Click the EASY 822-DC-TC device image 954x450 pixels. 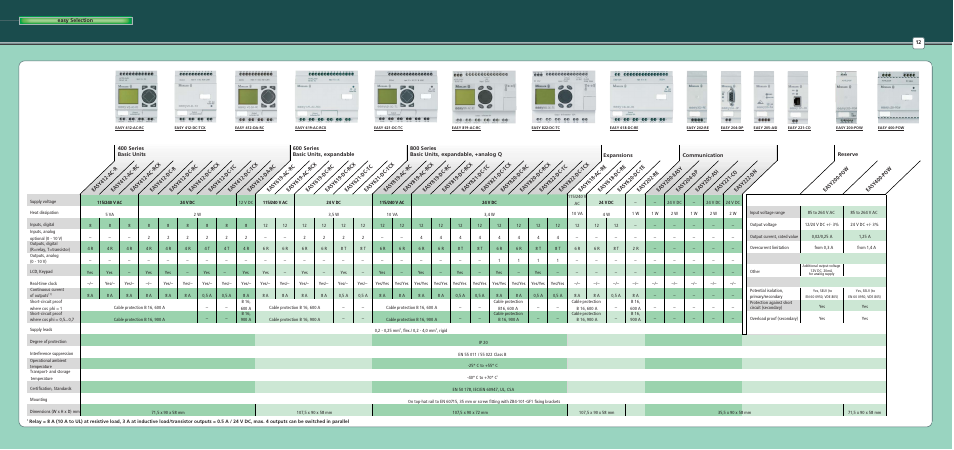[563, 97]
